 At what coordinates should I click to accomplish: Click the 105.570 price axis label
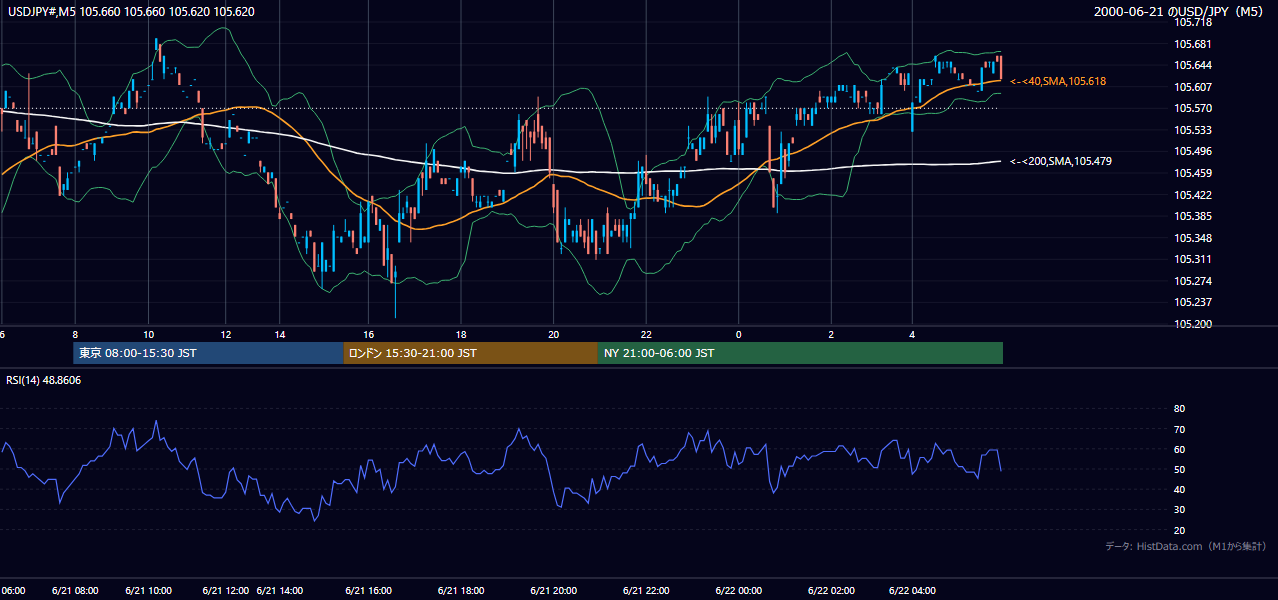click(1193, 109)
